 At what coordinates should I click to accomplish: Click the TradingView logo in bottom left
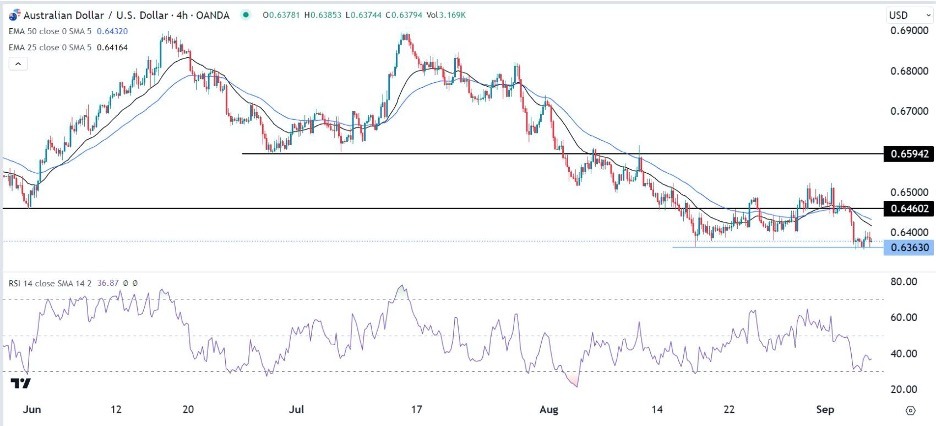point(18,384)
